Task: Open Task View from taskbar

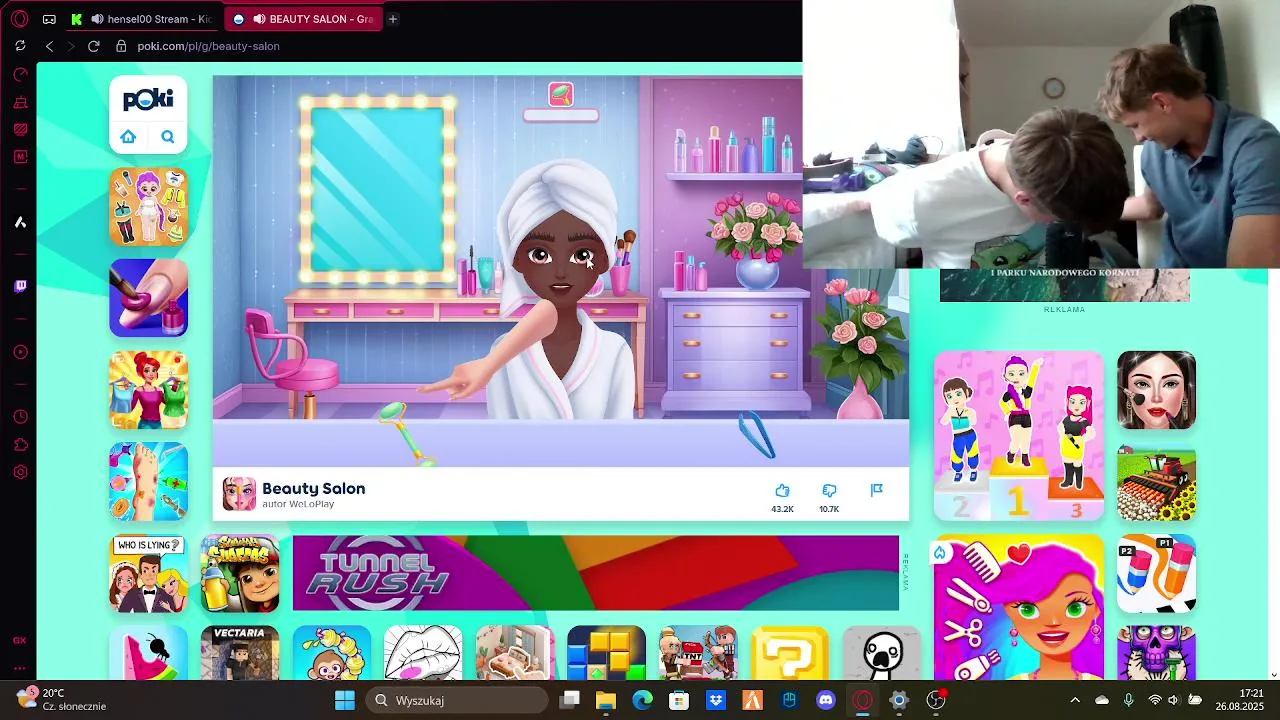Action: pos(569,700)
